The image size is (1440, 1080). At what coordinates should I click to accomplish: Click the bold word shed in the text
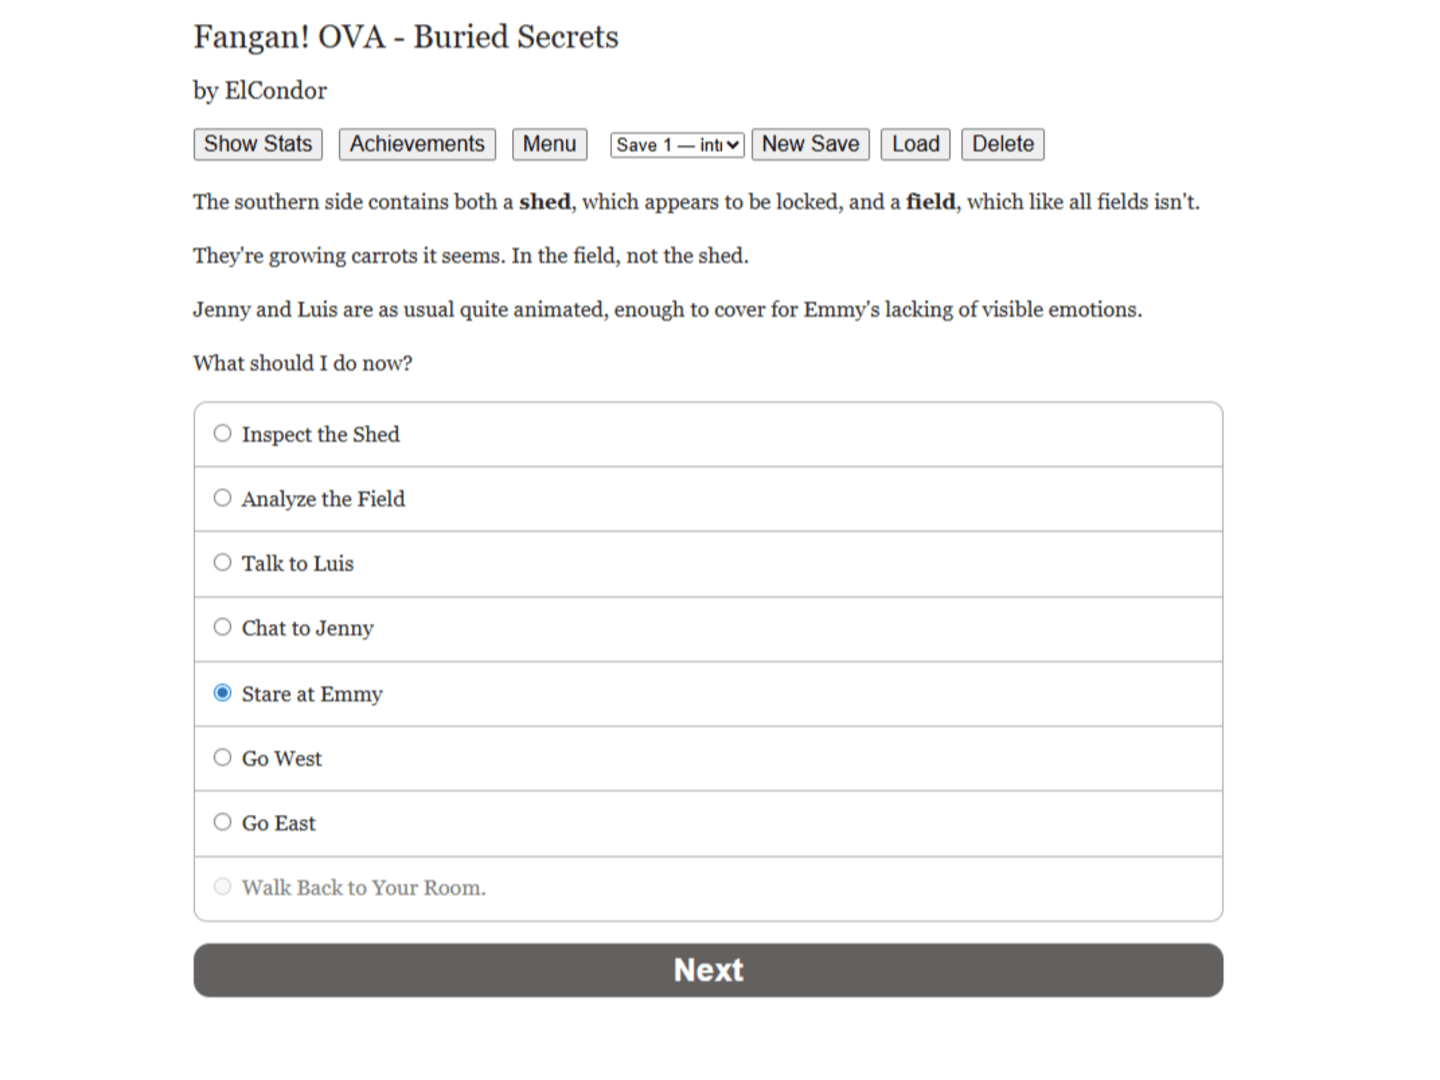pyautogui.click(x=545, y=202)
